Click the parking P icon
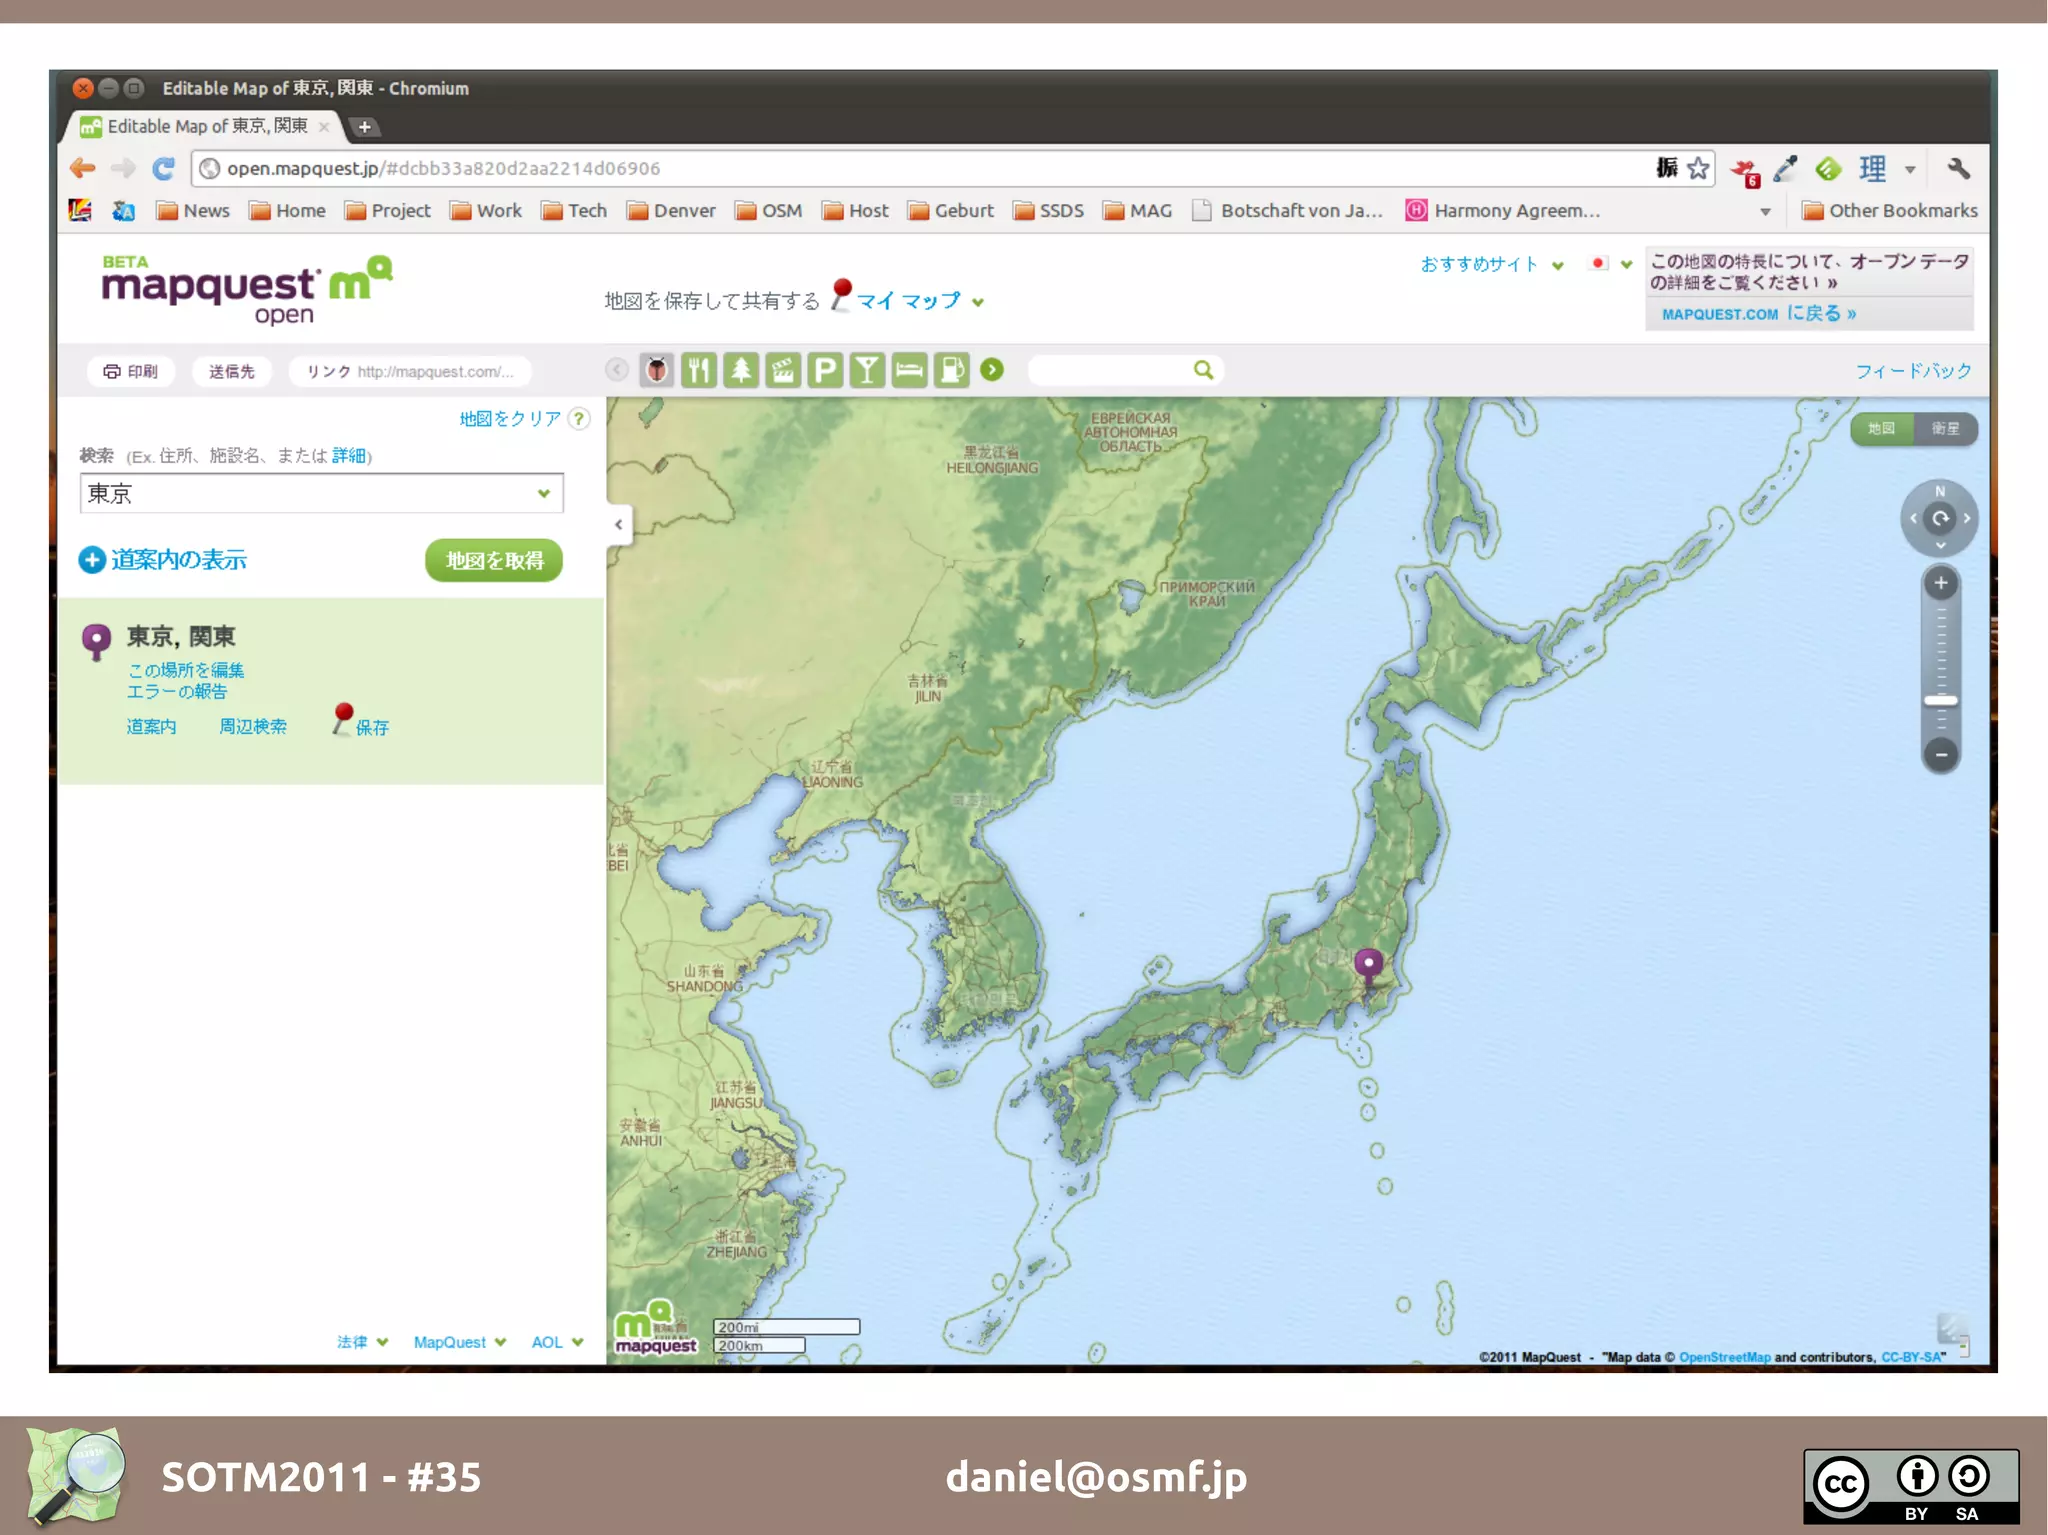Viewport: 2048px width, 1535px height. pyautogui.click(x=825, y=370)
